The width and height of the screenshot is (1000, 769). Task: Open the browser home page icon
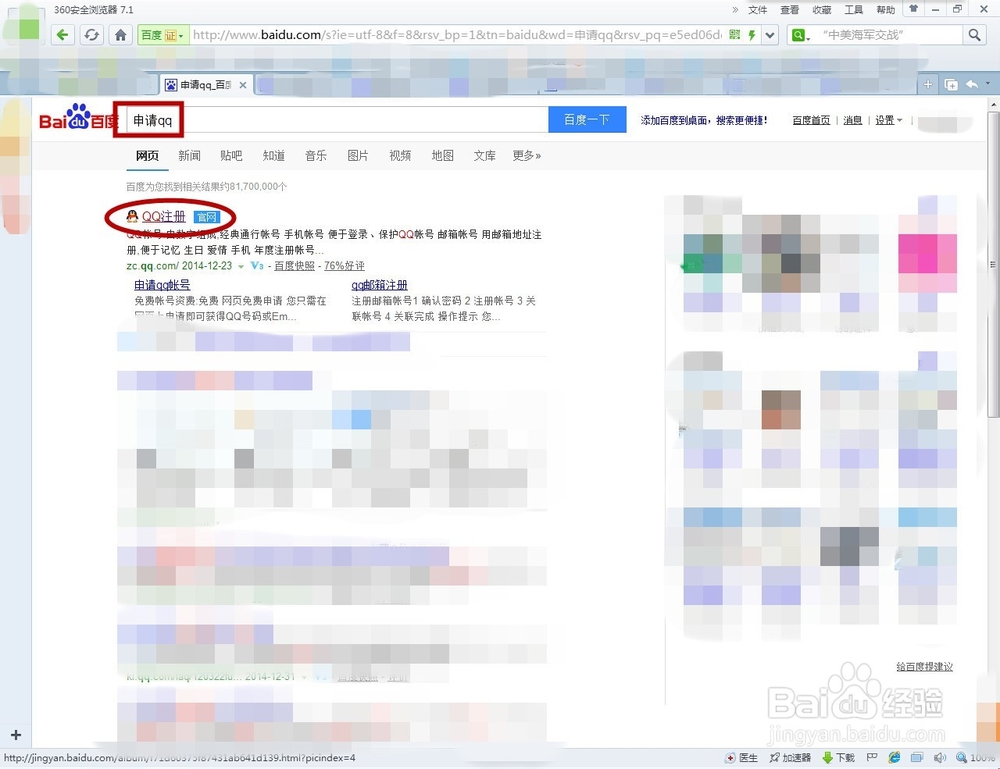121,34
